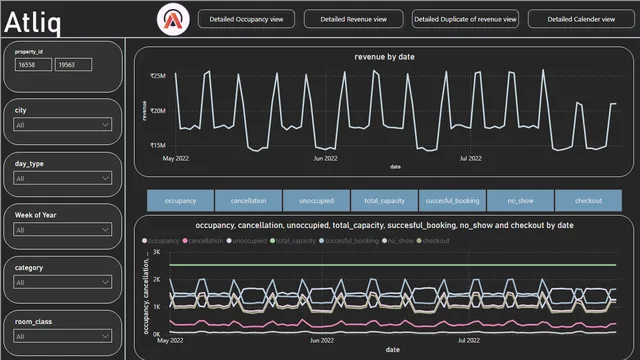Click the 2K label on lower chart
Screen dimensions: 640x360
coord(156,280)
